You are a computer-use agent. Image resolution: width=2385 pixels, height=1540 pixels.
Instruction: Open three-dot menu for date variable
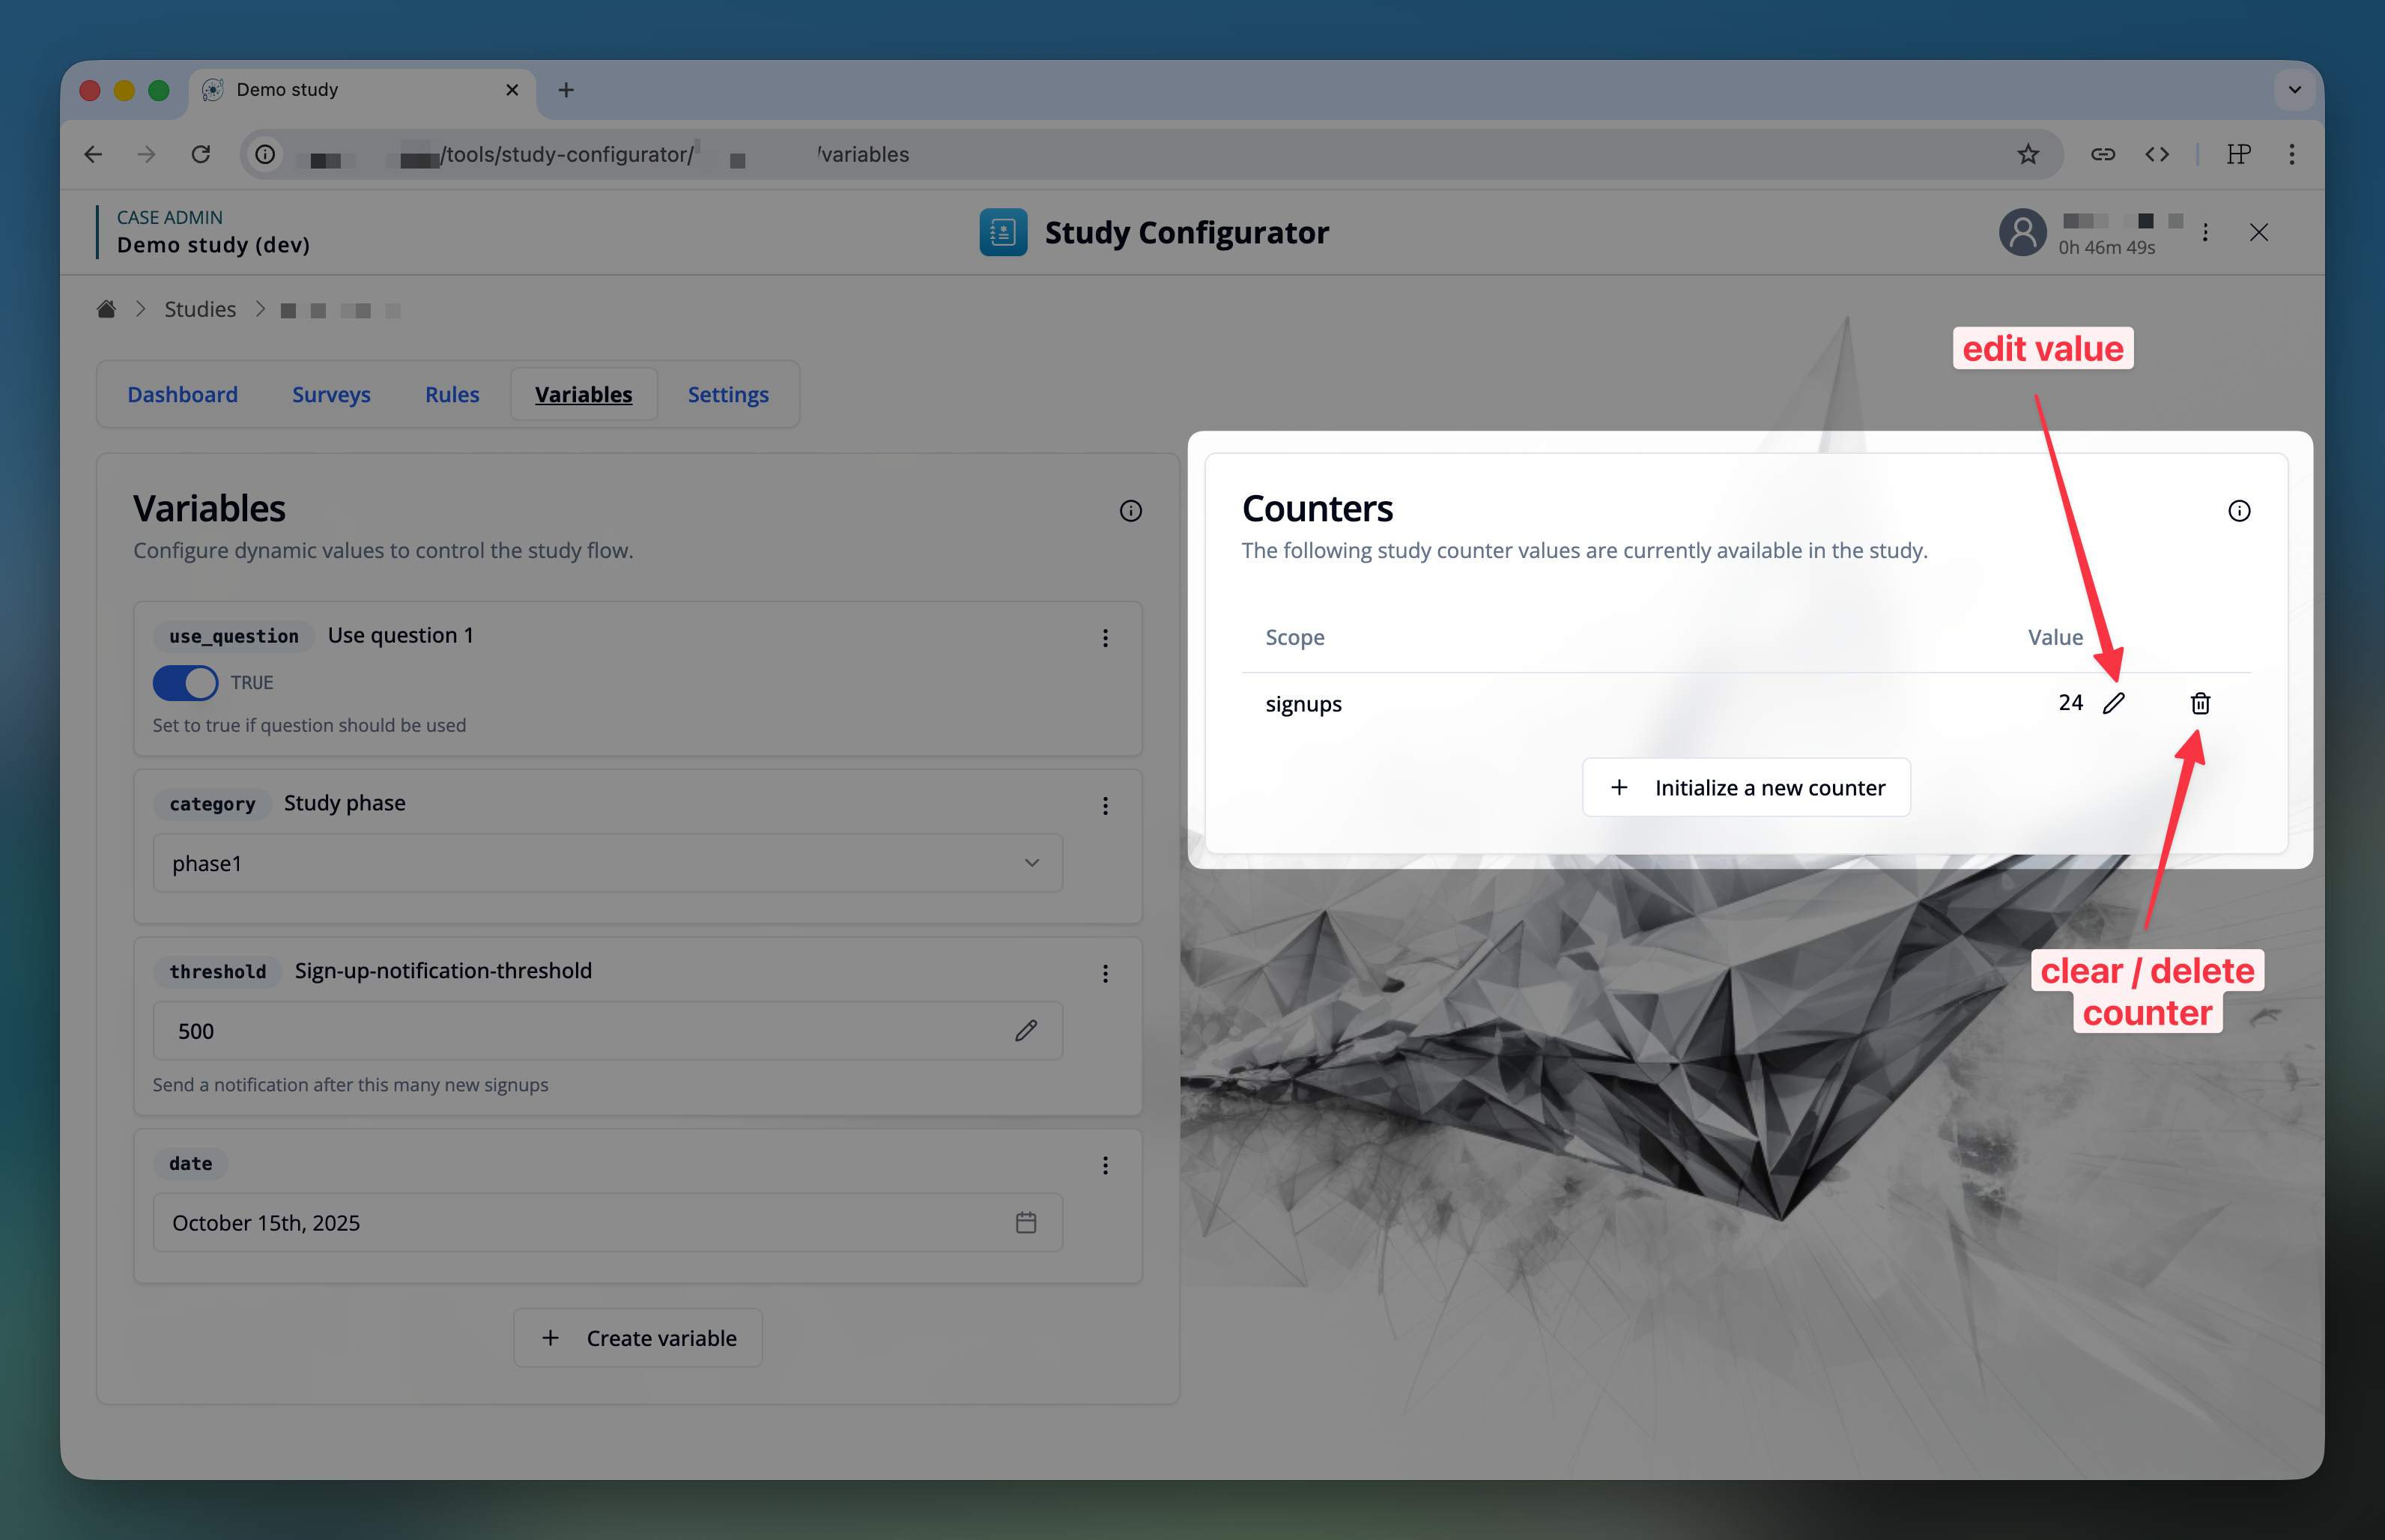pyautogui.click(x=1105, y=1165)
